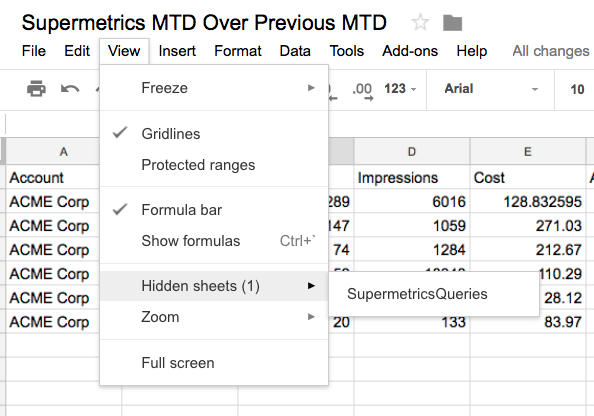Viewport: 594px width, 416px height.
Task: Select the Impressions header cell
Action: pyautogui.click(x=412, y=178)
